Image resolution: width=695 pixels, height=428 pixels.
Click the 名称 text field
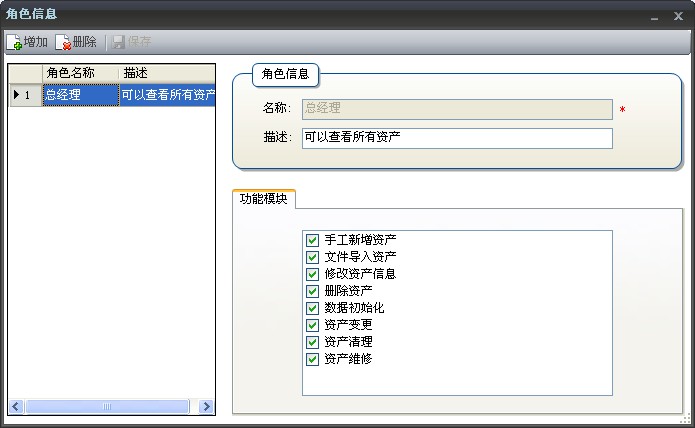pyautogui.click(x=456, y=109)
